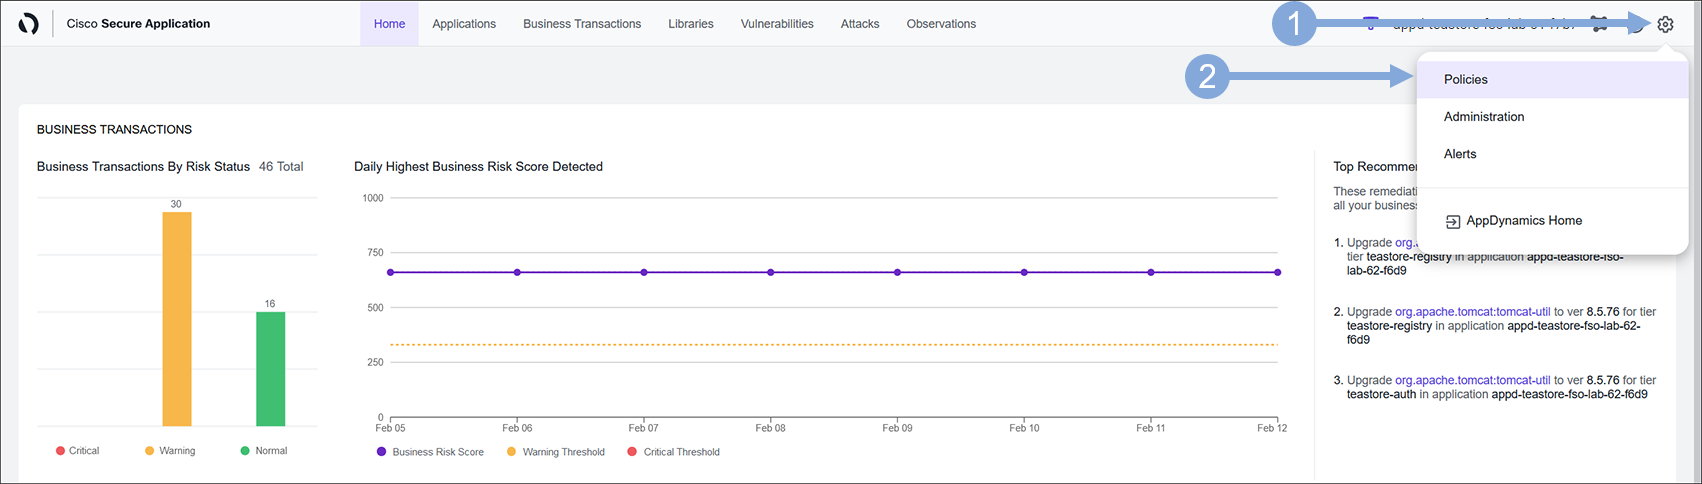Click the tomcat-util link in recommendation 3
1702x484 pixels.
(x=1473, y=380)
